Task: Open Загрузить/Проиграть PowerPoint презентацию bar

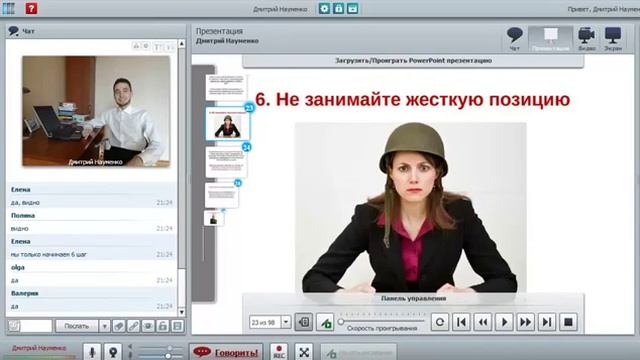Action: click(413, 61)
